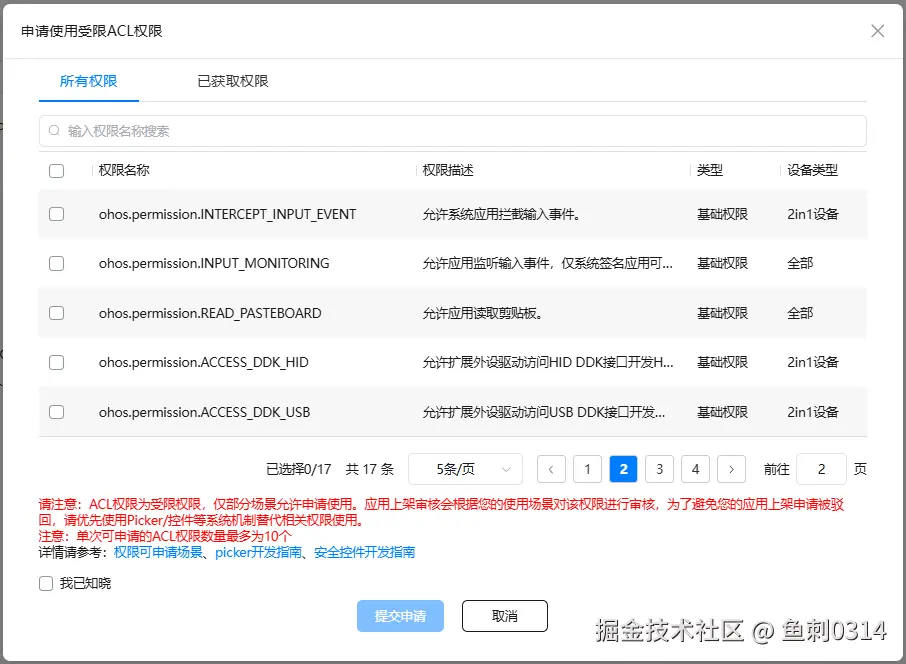Click the 设备类型 column header
The height and width of the screenshot is (664, 906).
click(812, 170)
